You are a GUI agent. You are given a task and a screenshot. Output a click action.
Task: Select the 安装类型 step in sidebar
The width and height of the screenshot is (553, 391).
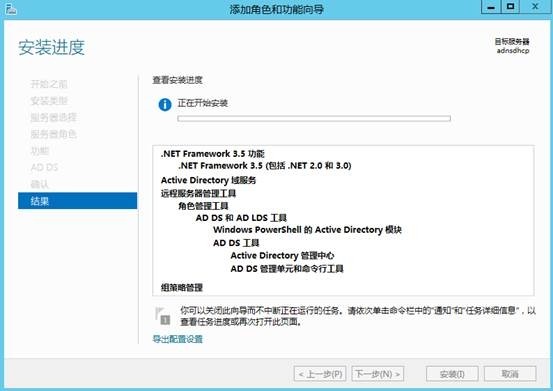[x=49, y=101]
